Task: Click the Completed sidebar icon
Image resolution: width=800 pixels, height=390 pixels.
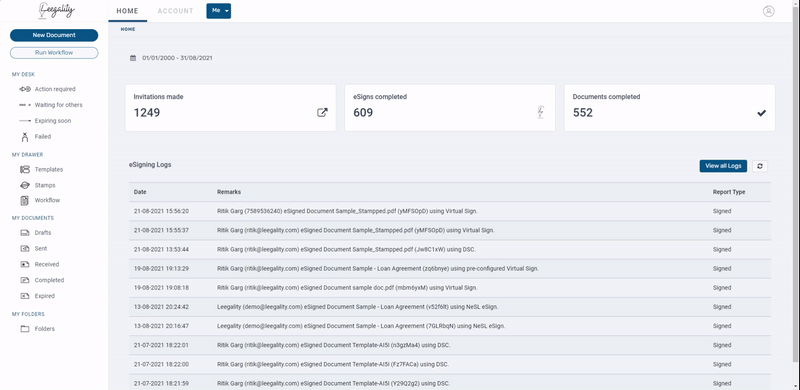Action: coord(25,280)
